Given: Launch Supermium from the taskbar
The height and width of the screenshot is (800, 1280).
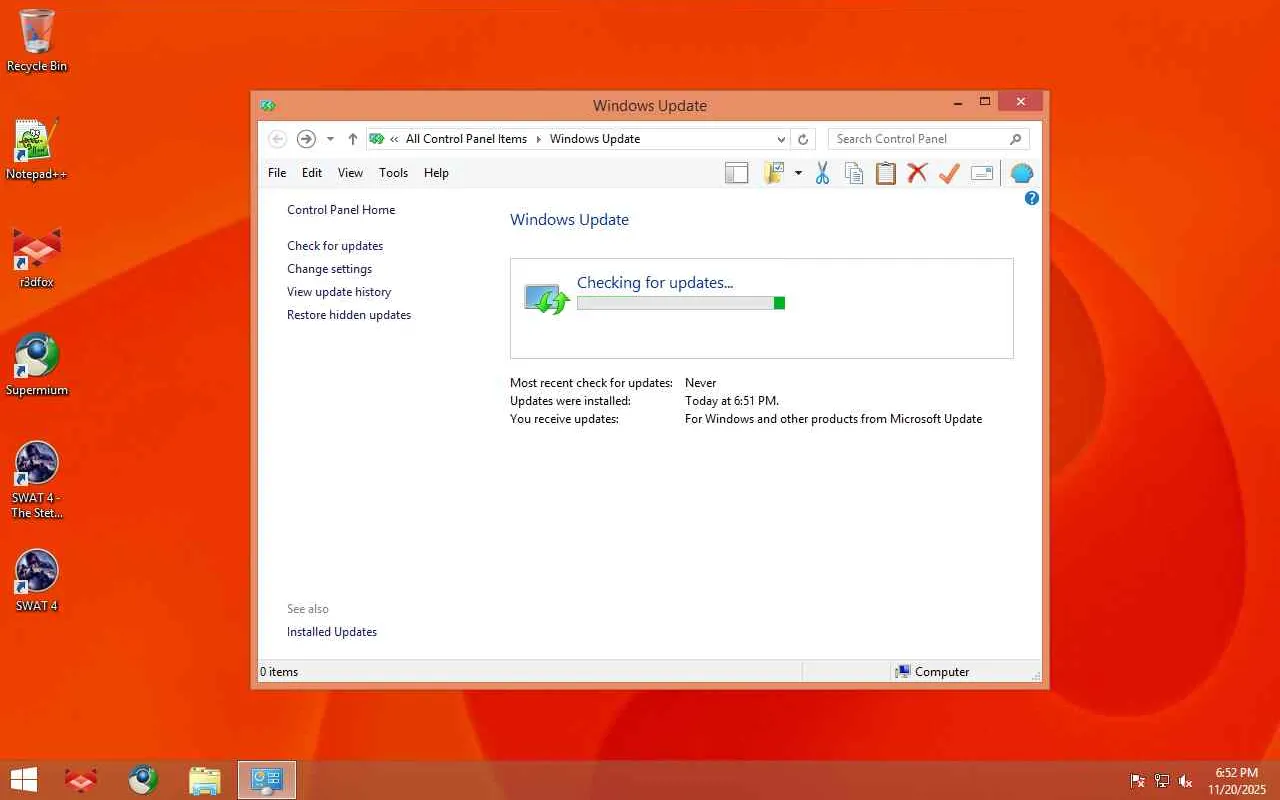Looking at the screenshot, I should pyautogui.click(x=143, y=780).
